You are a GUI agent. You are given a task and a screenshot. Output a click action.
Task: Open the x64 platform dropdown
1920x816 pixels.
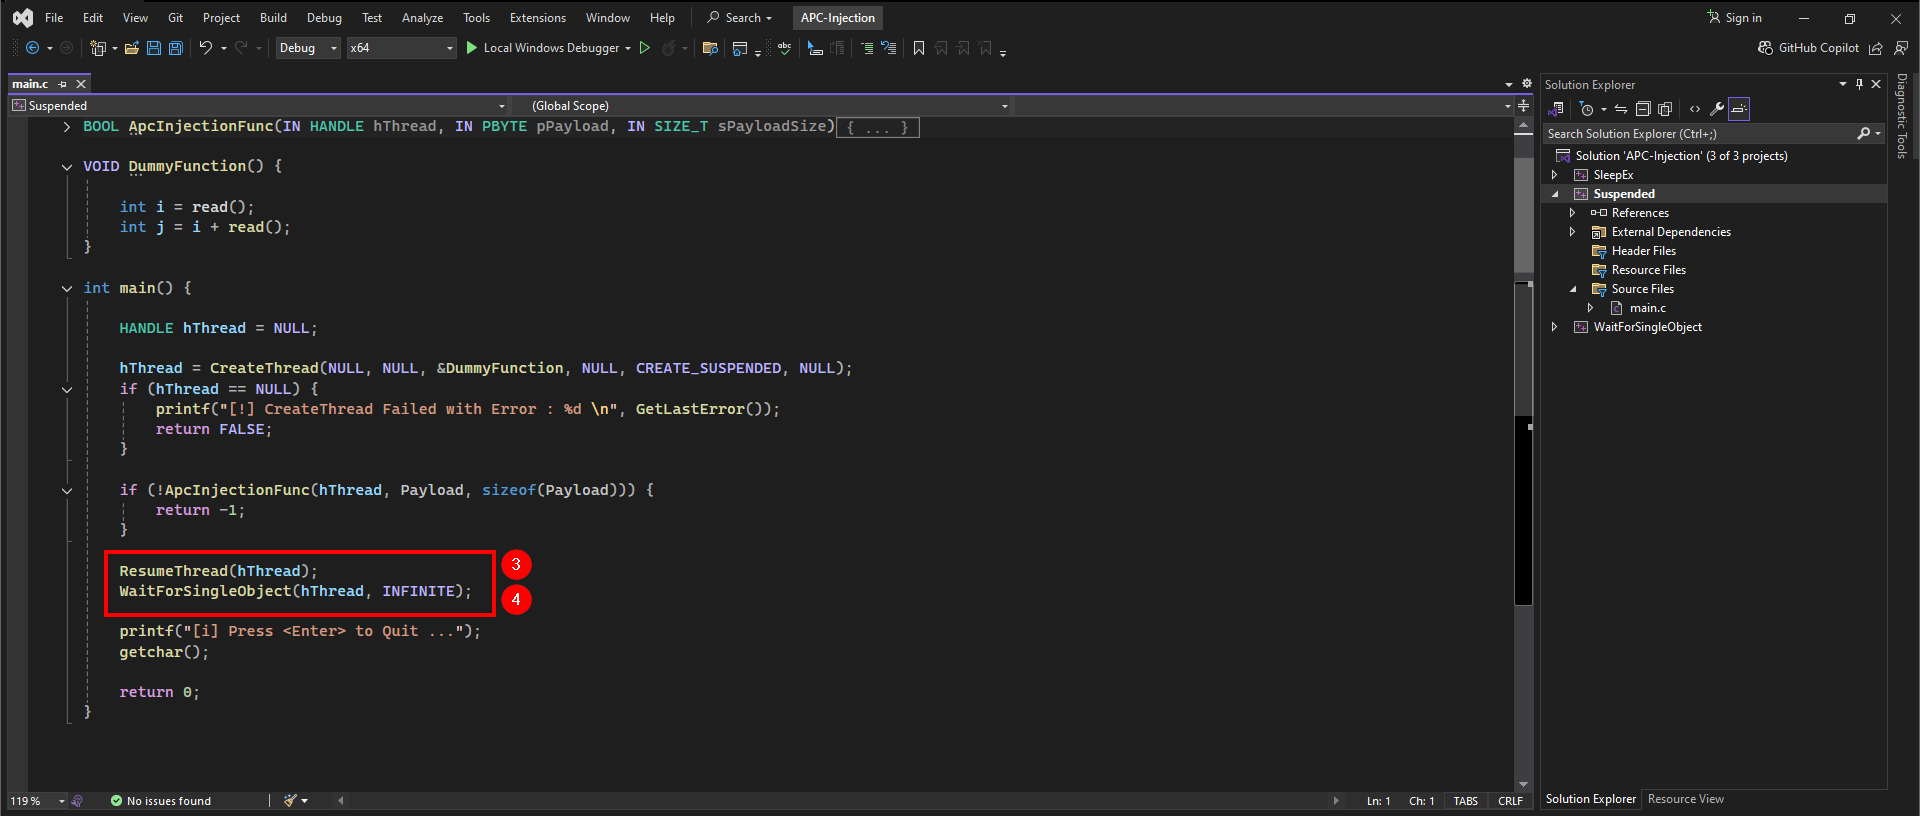[x=401, y=48]
